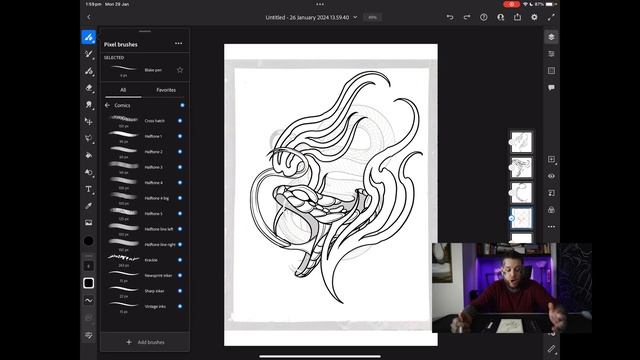Open the black color chip
Image resolution: width=640 pixels, height=360 pixels.
click(89, 241)
